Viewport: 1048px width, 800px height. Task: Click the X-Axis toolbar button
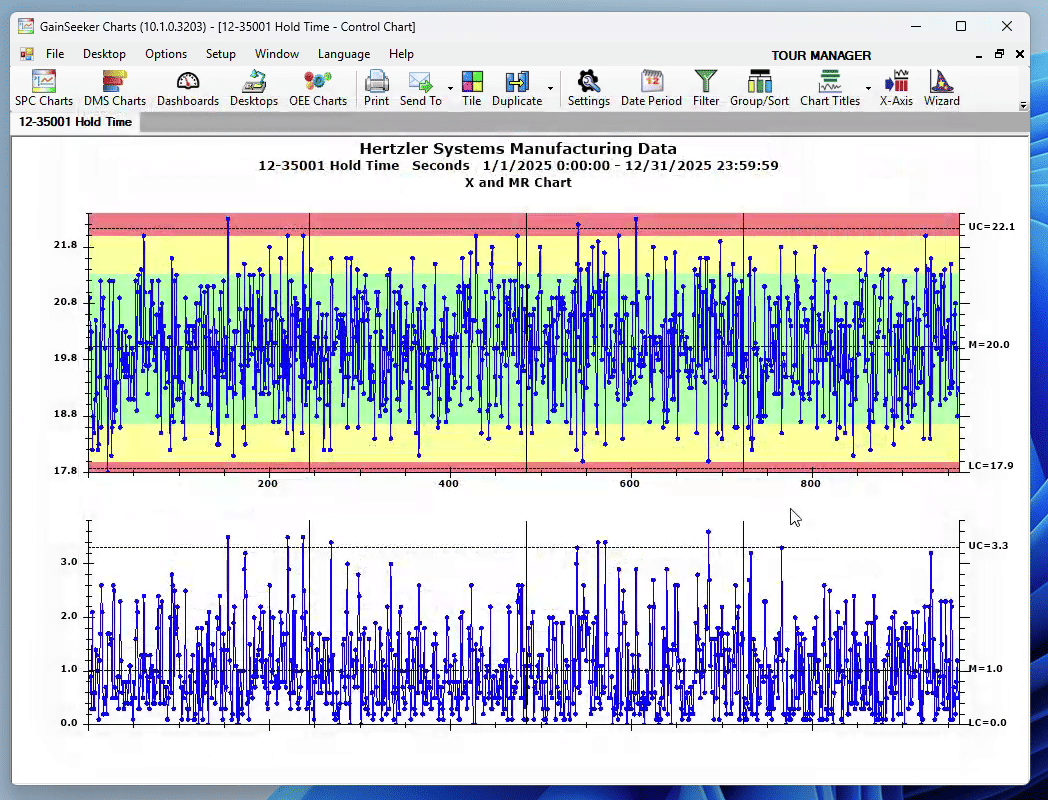pyautogui.click(x=896, y=88)
